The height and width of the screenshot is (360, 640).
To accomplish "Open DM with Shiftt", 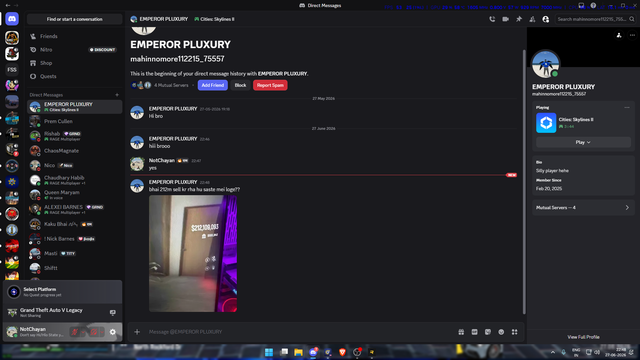I will 74,268.
